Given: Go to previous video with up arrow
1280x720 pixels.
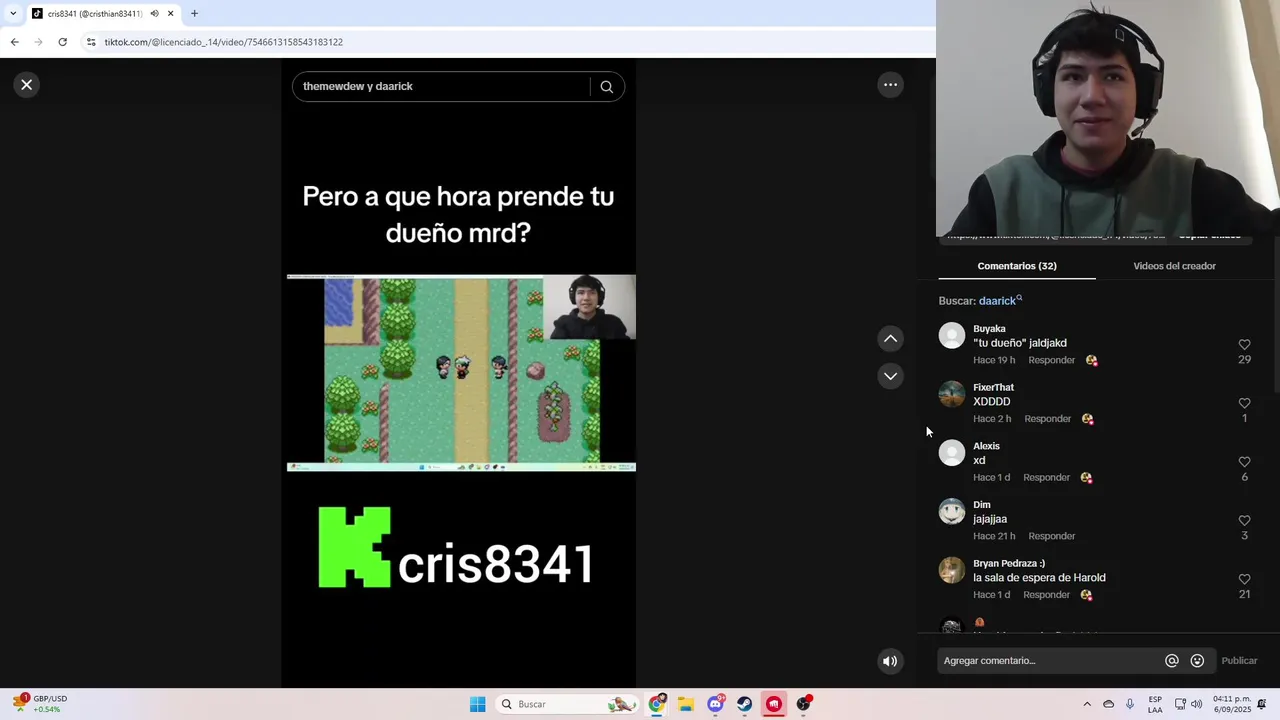Looking at the screenshot, I should pyautogui.click(x=890, y=339).
